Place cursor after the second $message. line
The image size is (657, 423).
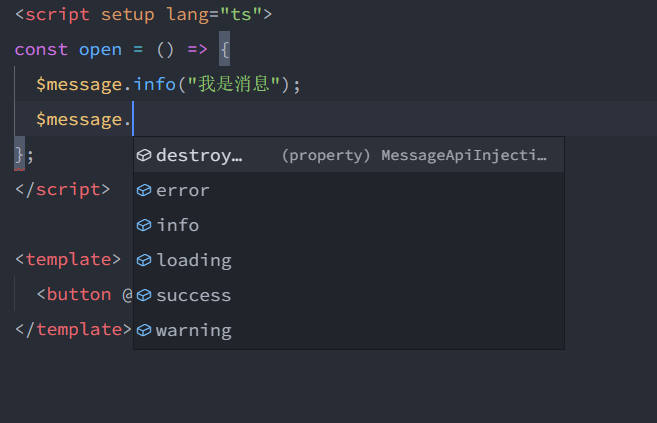(133, 120)
